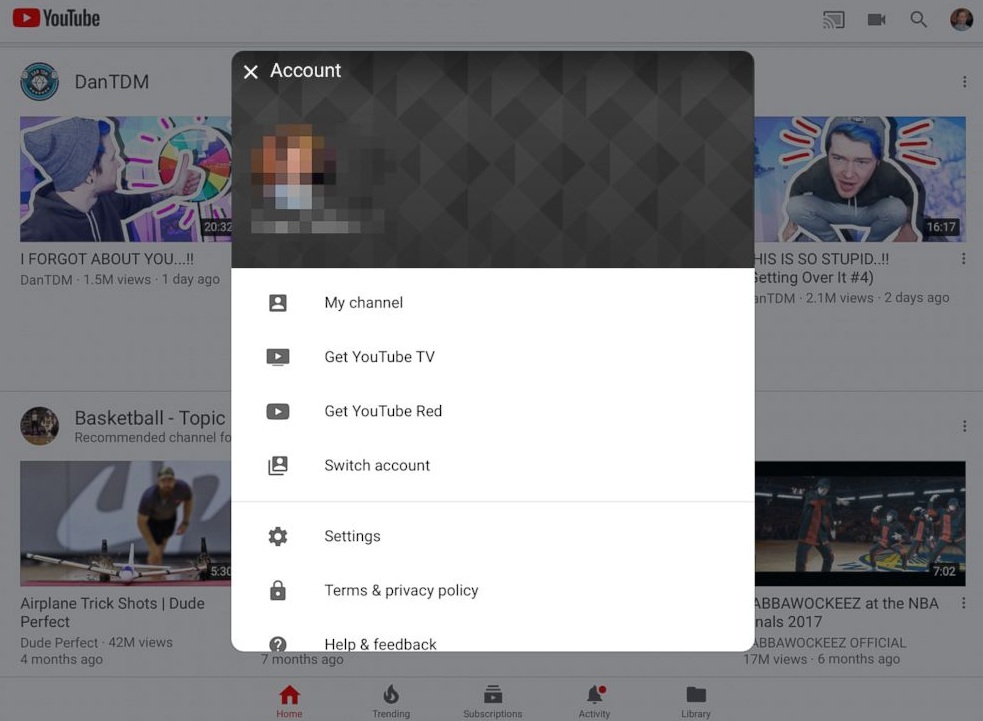The height and width of the screenshot is (721, 983).
Task: Click the profile avatar in top bar
Action: [x=961, y=19]
